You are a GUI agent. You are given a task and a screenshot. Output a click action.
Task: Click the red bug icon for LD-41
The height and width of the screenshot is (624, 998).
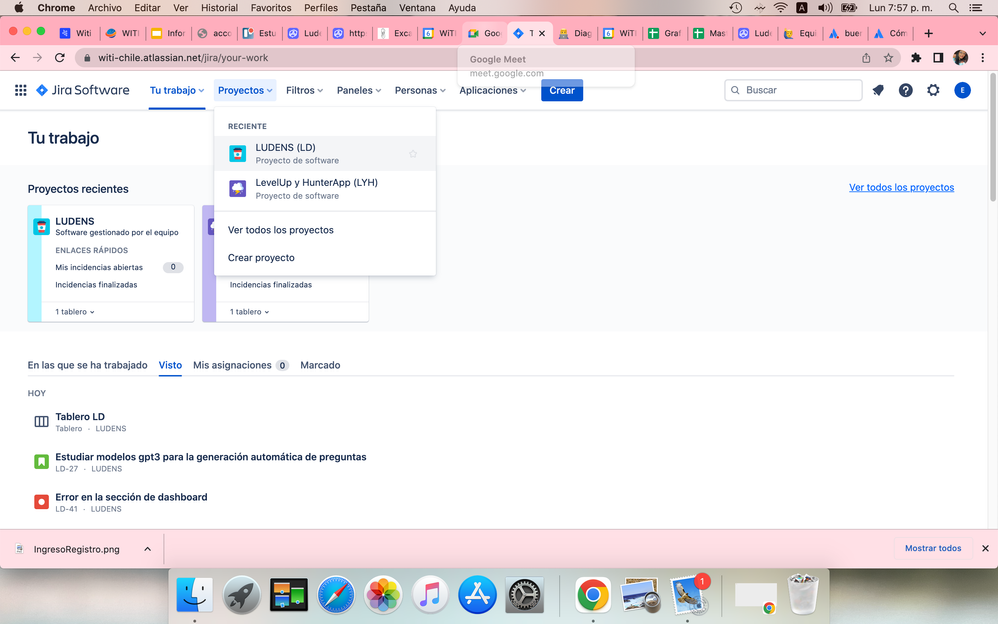tap(41, 502)
